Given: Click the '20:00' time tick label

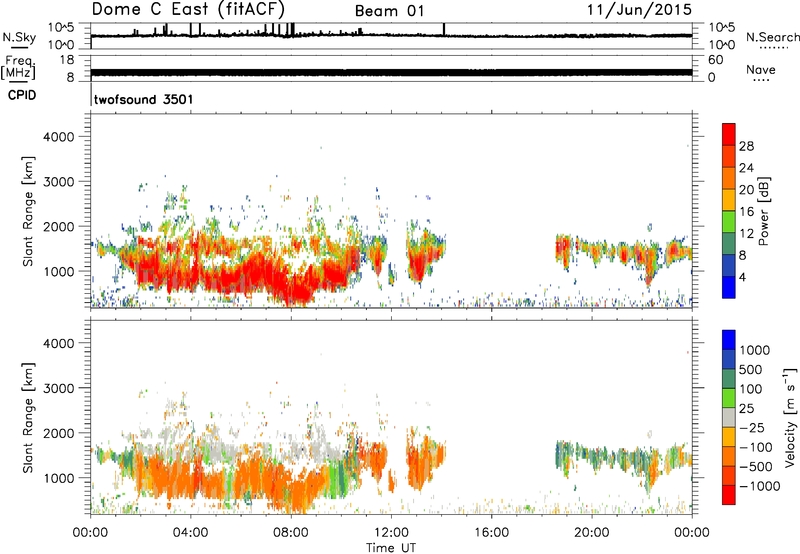Looking at the screenshot, I should [592, 533].
